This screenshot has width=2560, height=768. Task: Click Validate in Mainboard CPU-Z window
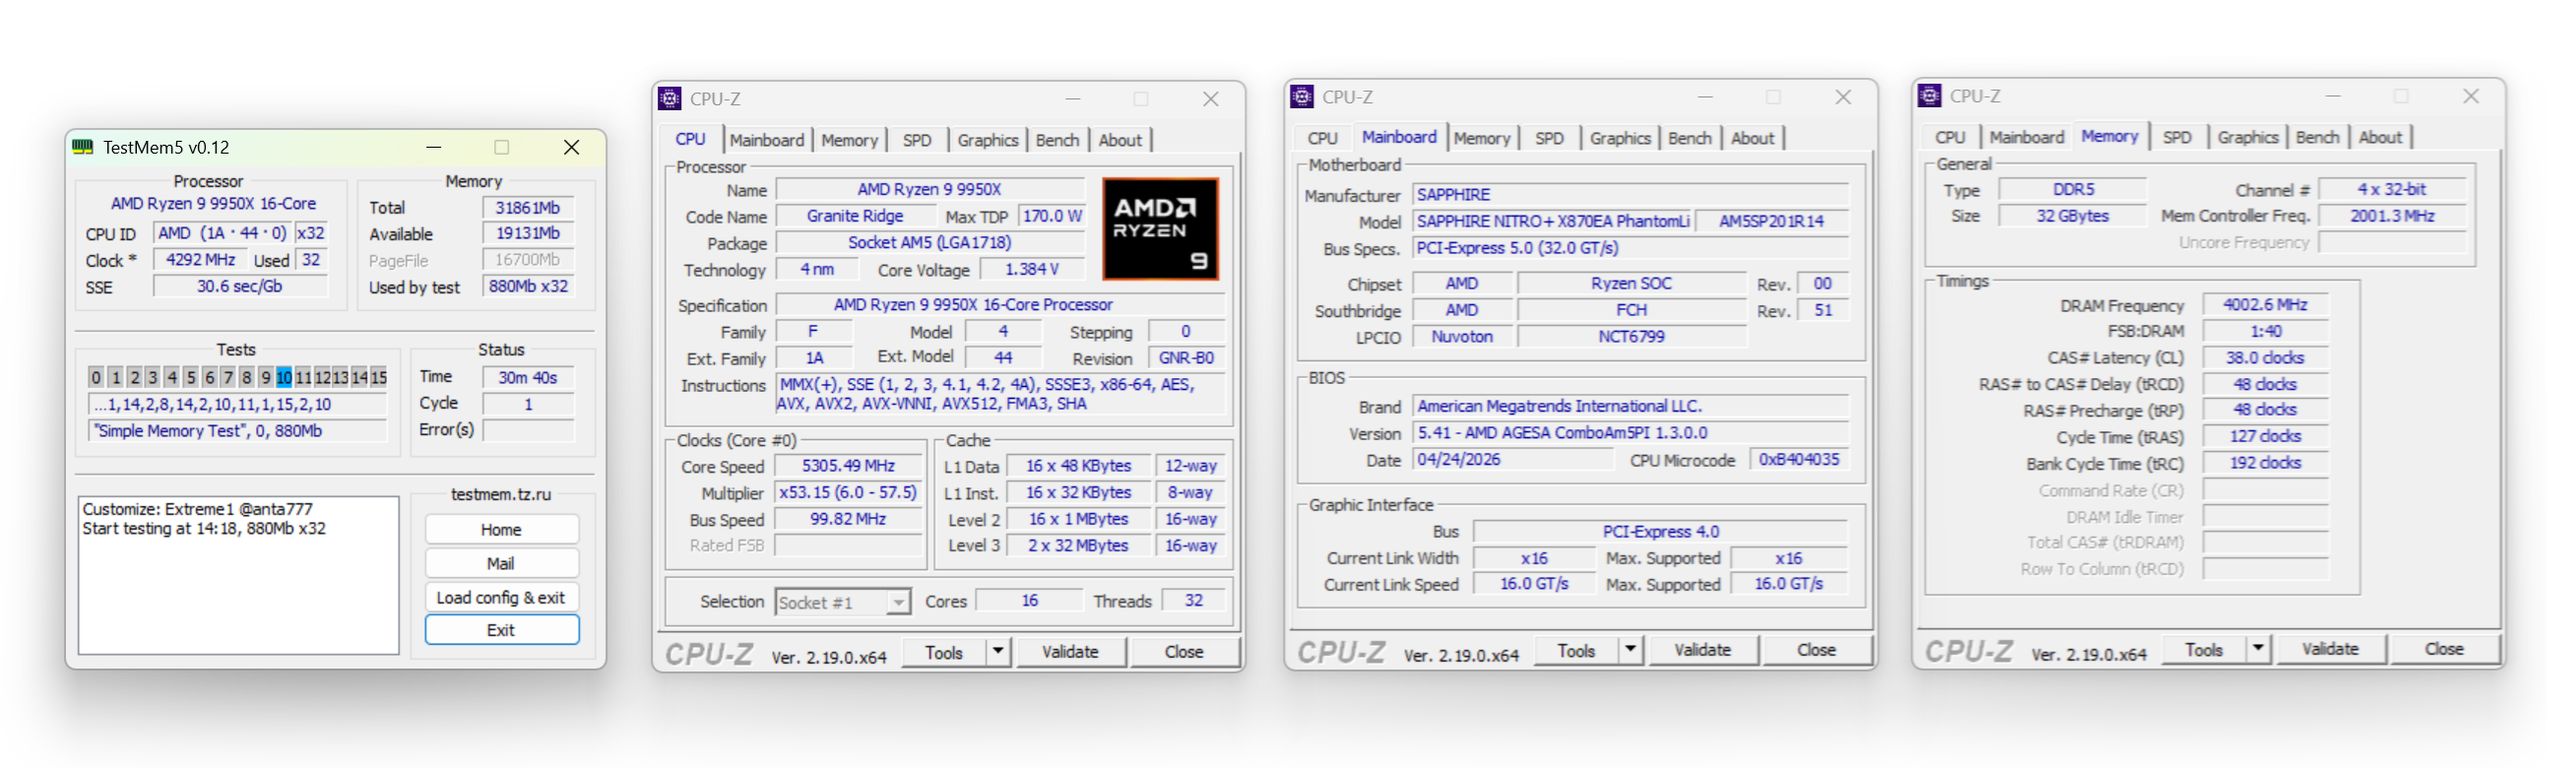tap(1702, 650)
